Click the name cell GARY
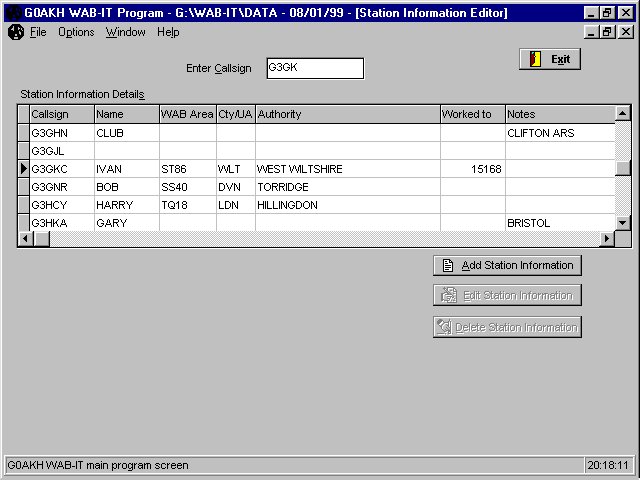This screenshot has height=480, width=640. (x=127, y=223)
